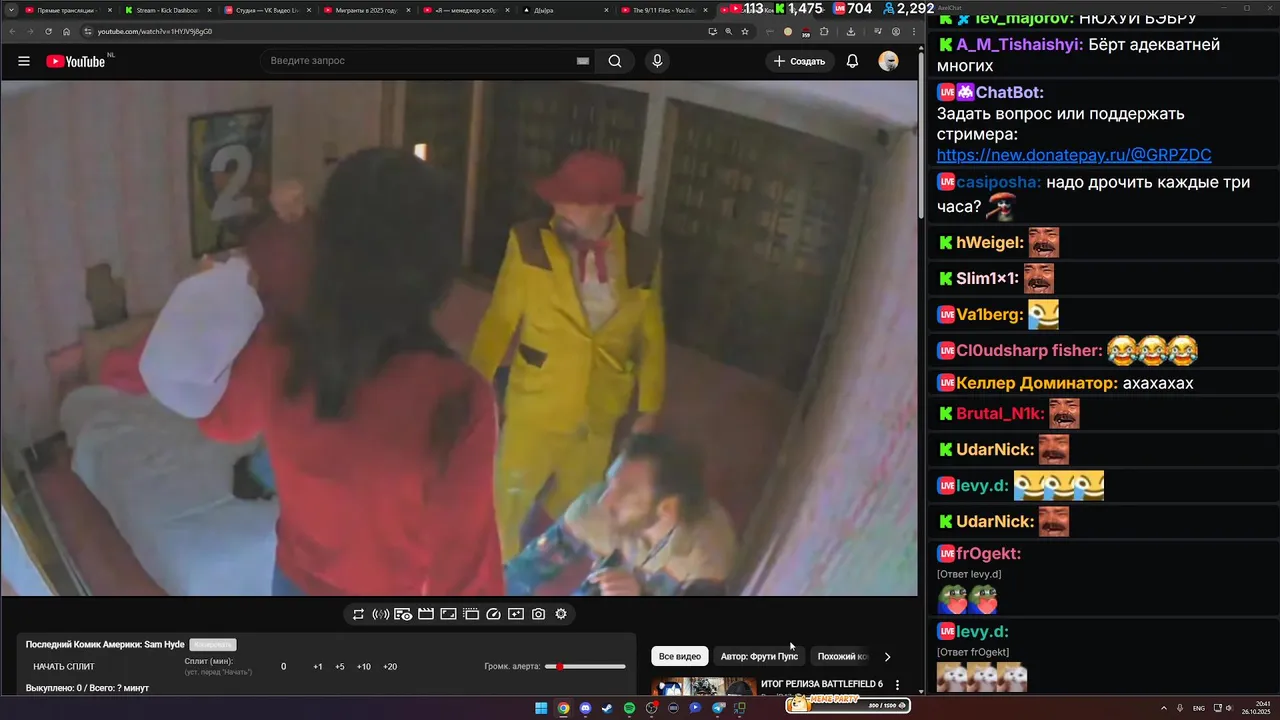Open the YouTube account avatar menu
The height and width of the screenshot is (720, 1280).
tap(888, 61)
